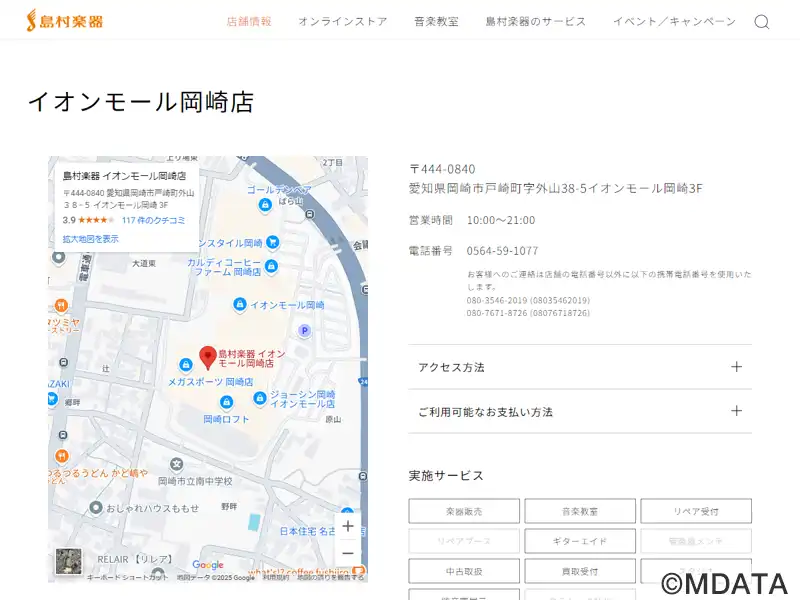Screen dimensions: 800x600
Task: Click the 岡崎市立南中学校 school marker
Action: point(177,464)
